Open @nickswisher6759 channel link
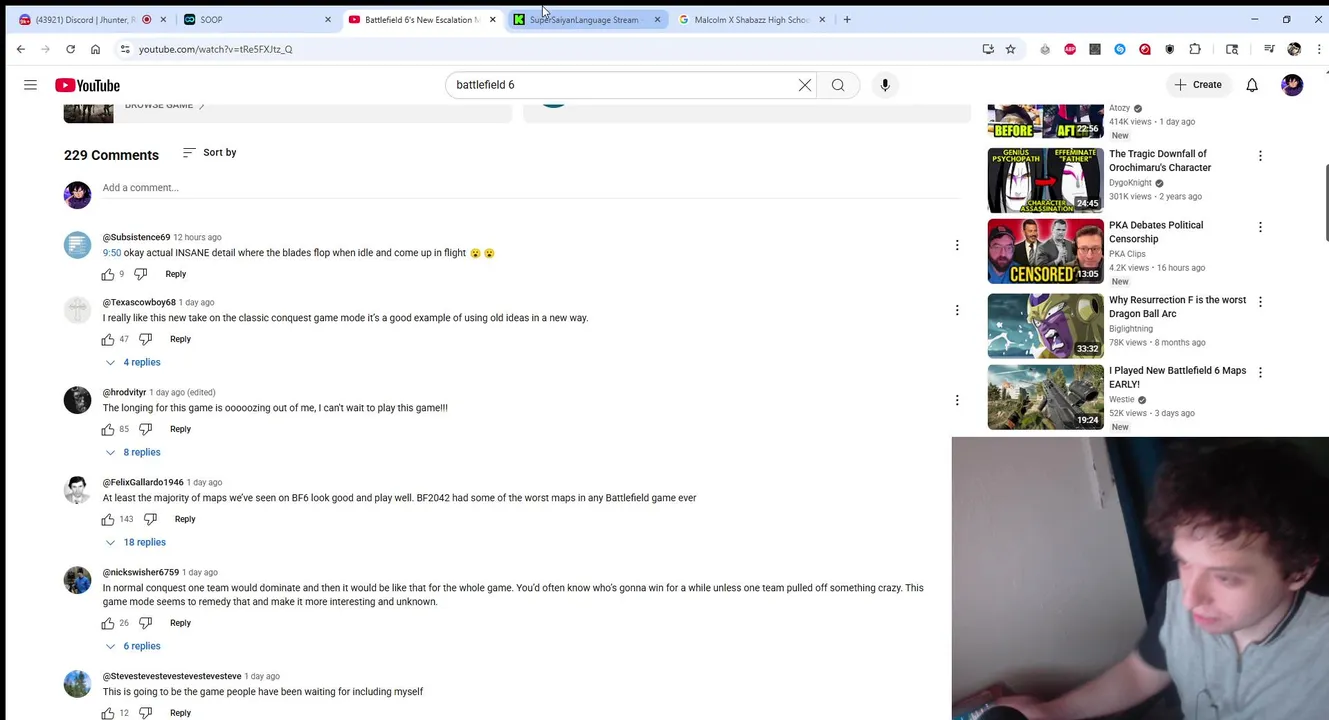This screenshot has width=1329, height=720. click(141, 573)
